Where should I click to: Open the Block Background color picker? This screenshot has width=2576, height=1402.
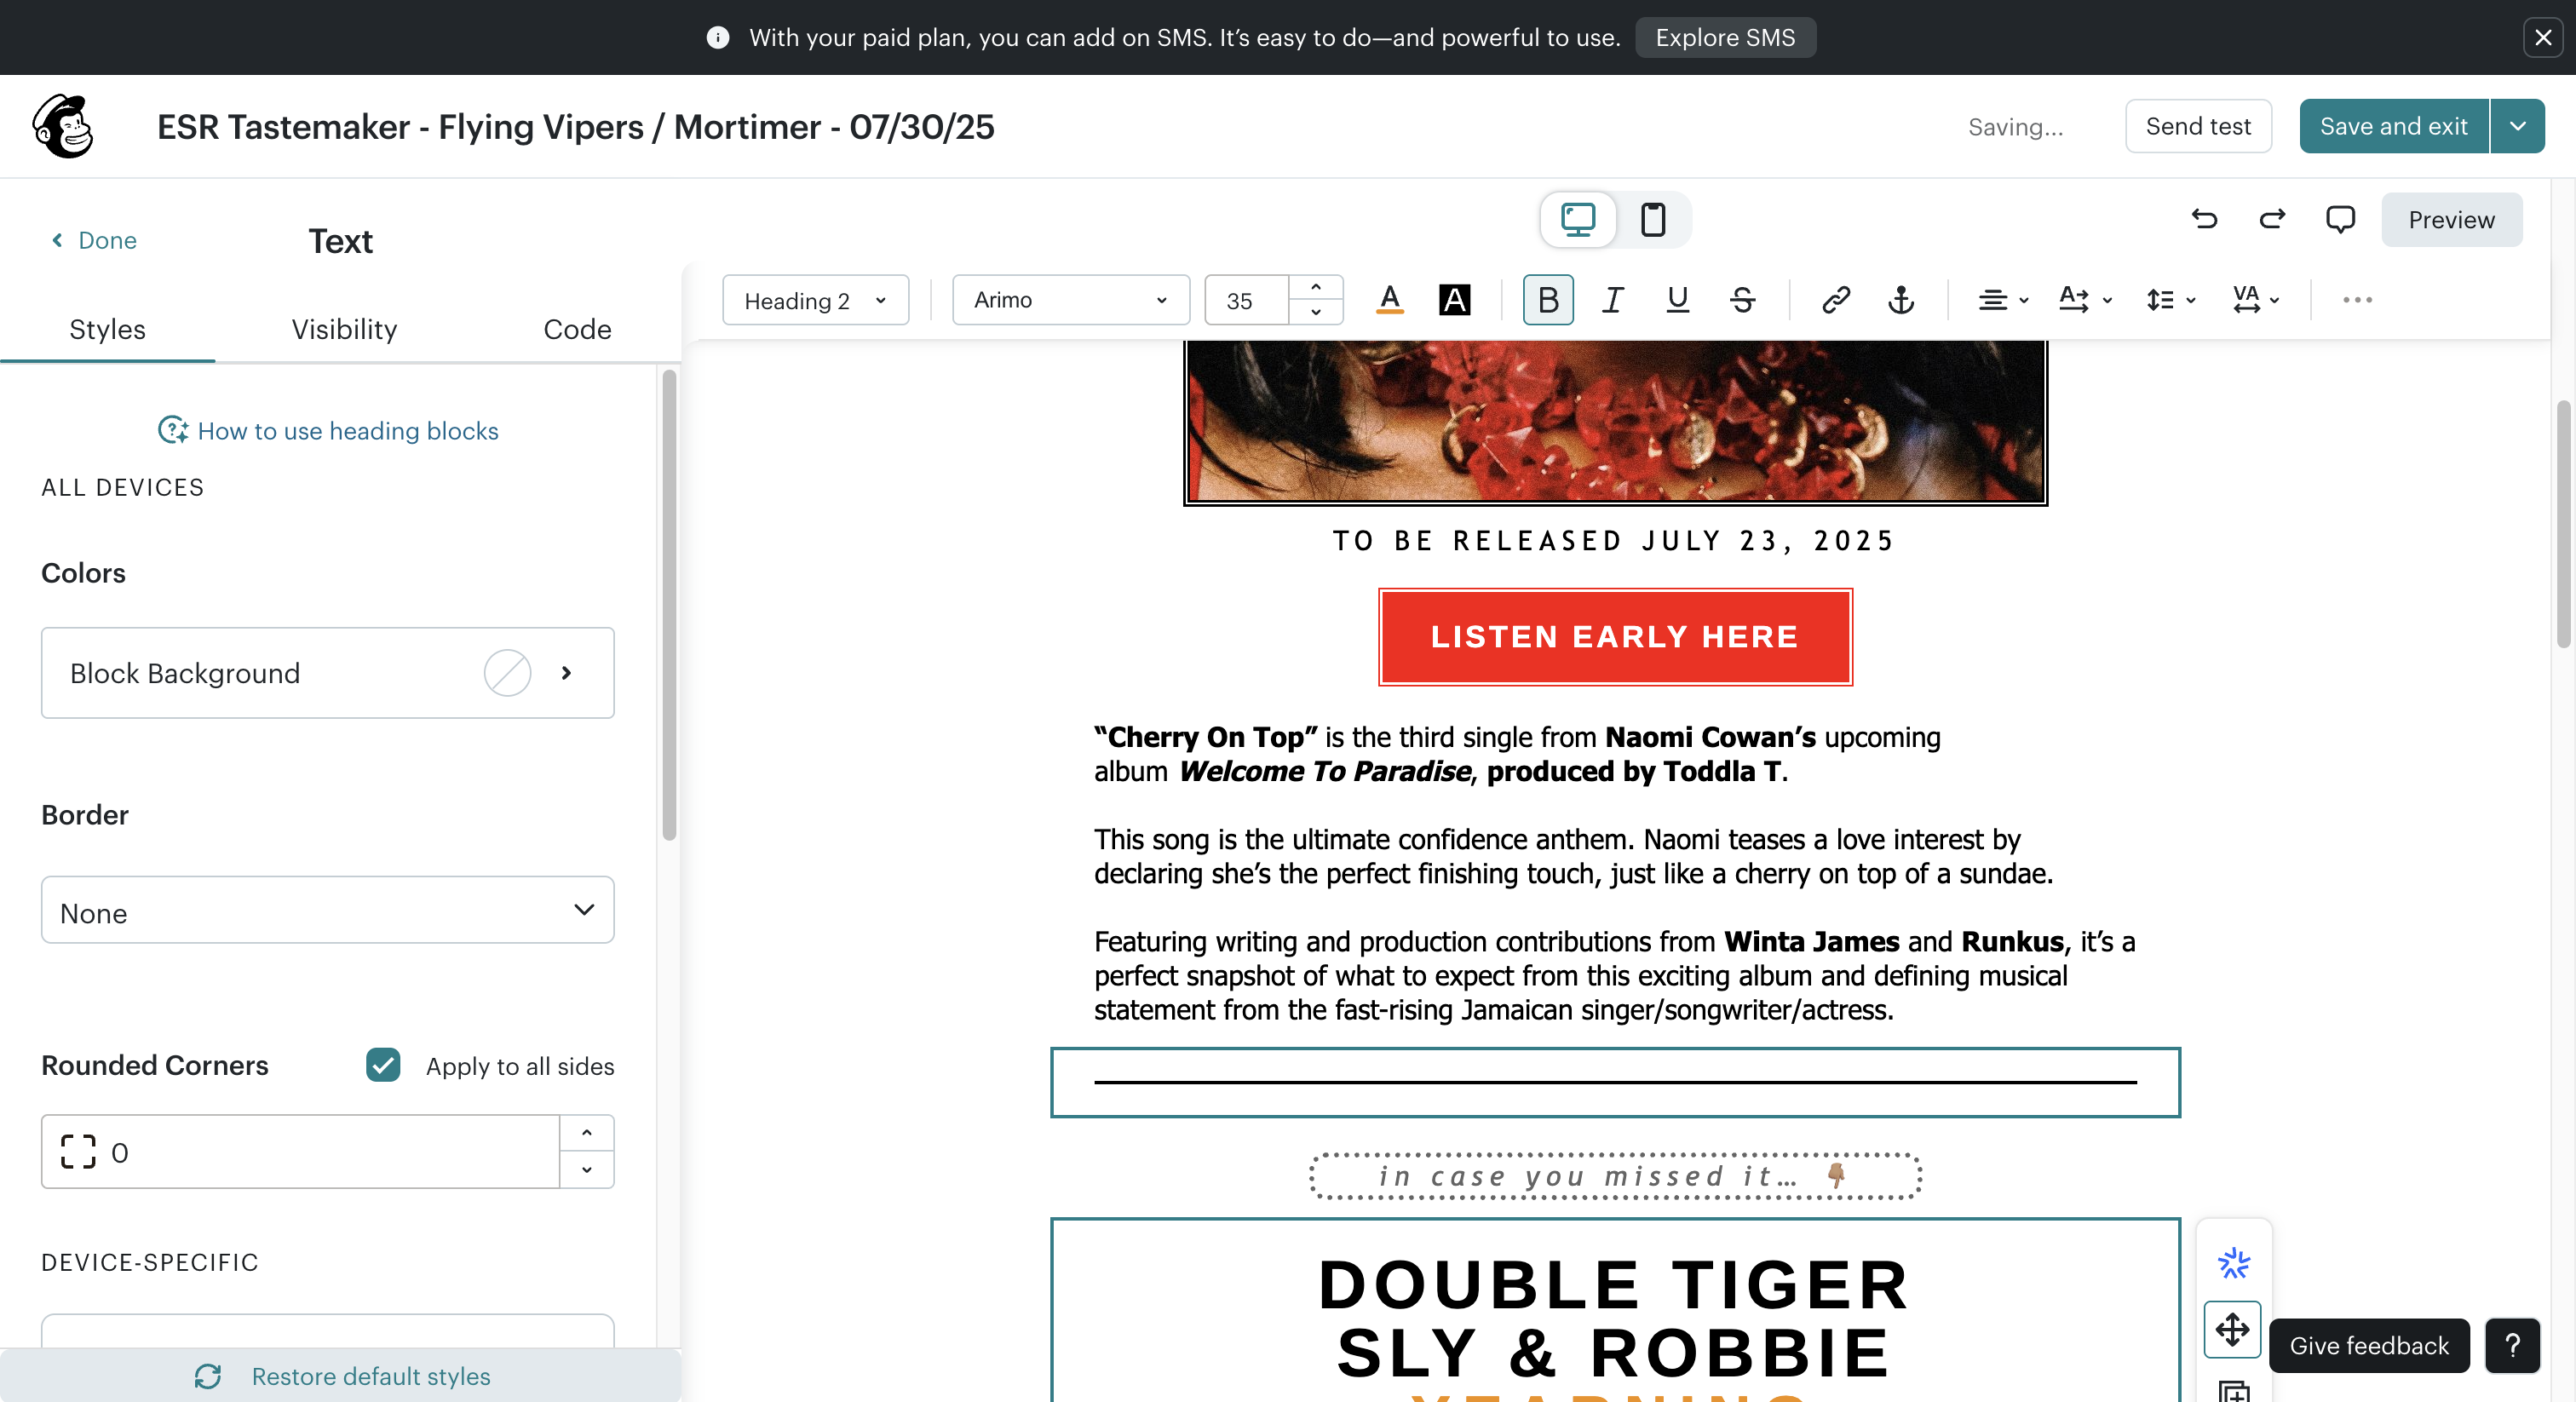click(507, 673)
